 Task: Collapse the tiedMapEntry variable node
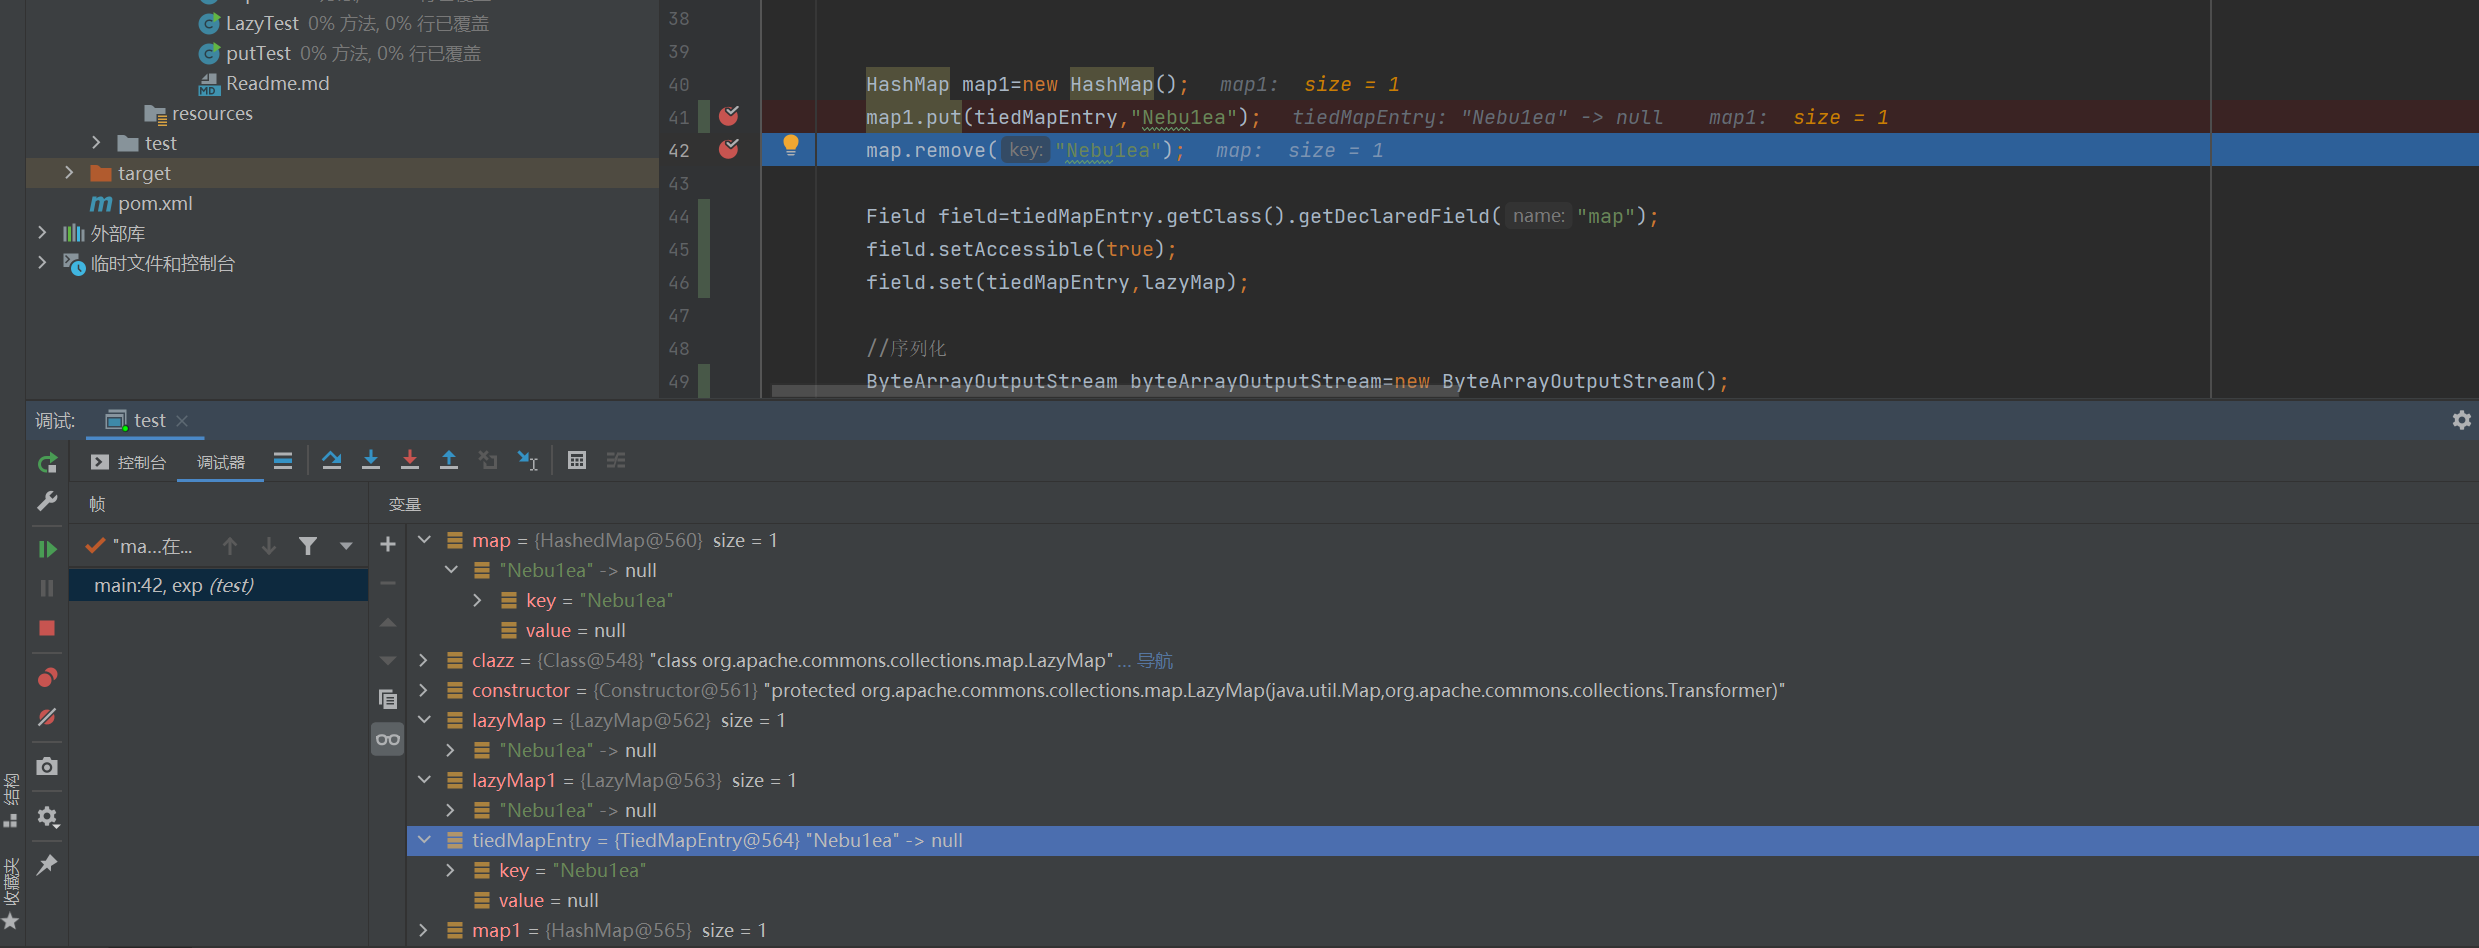[424, 840]
